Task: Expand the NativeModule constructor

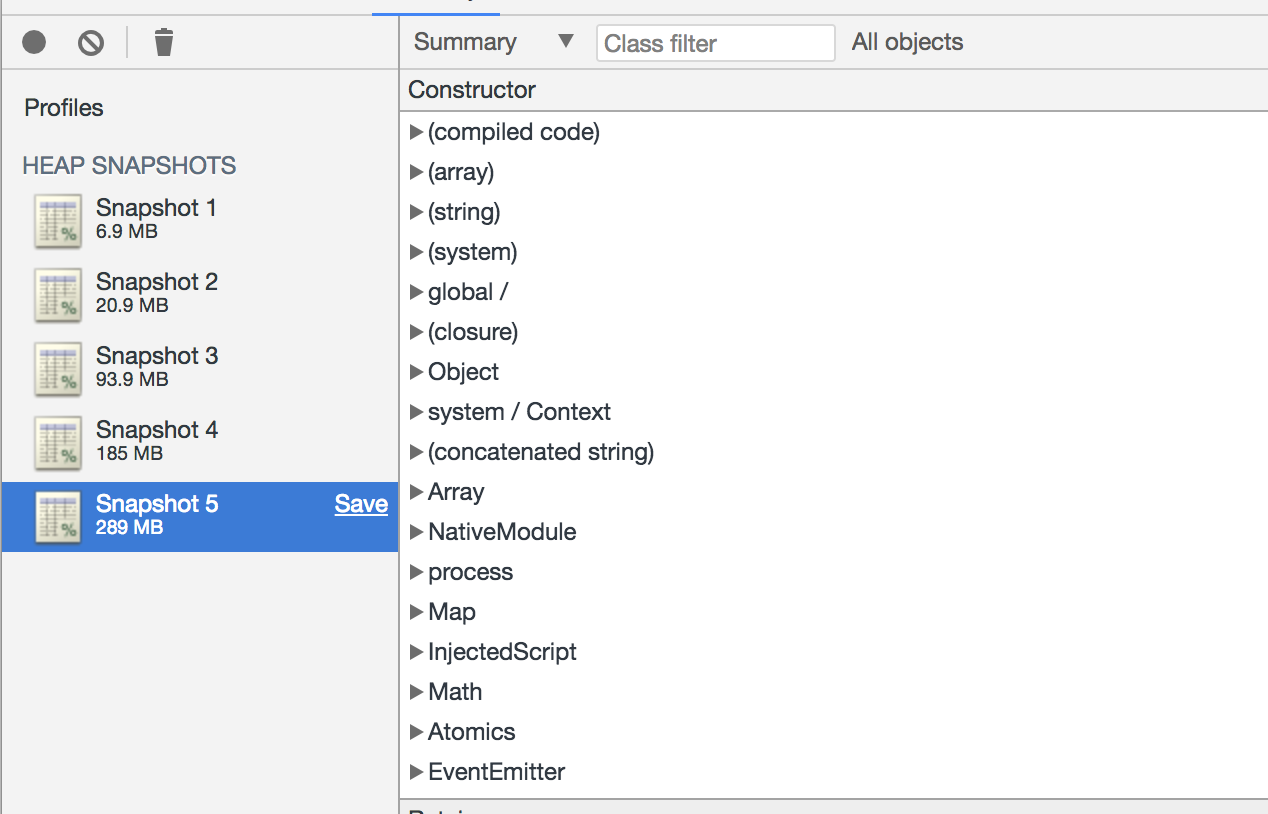Action: [x=416, y=531]
